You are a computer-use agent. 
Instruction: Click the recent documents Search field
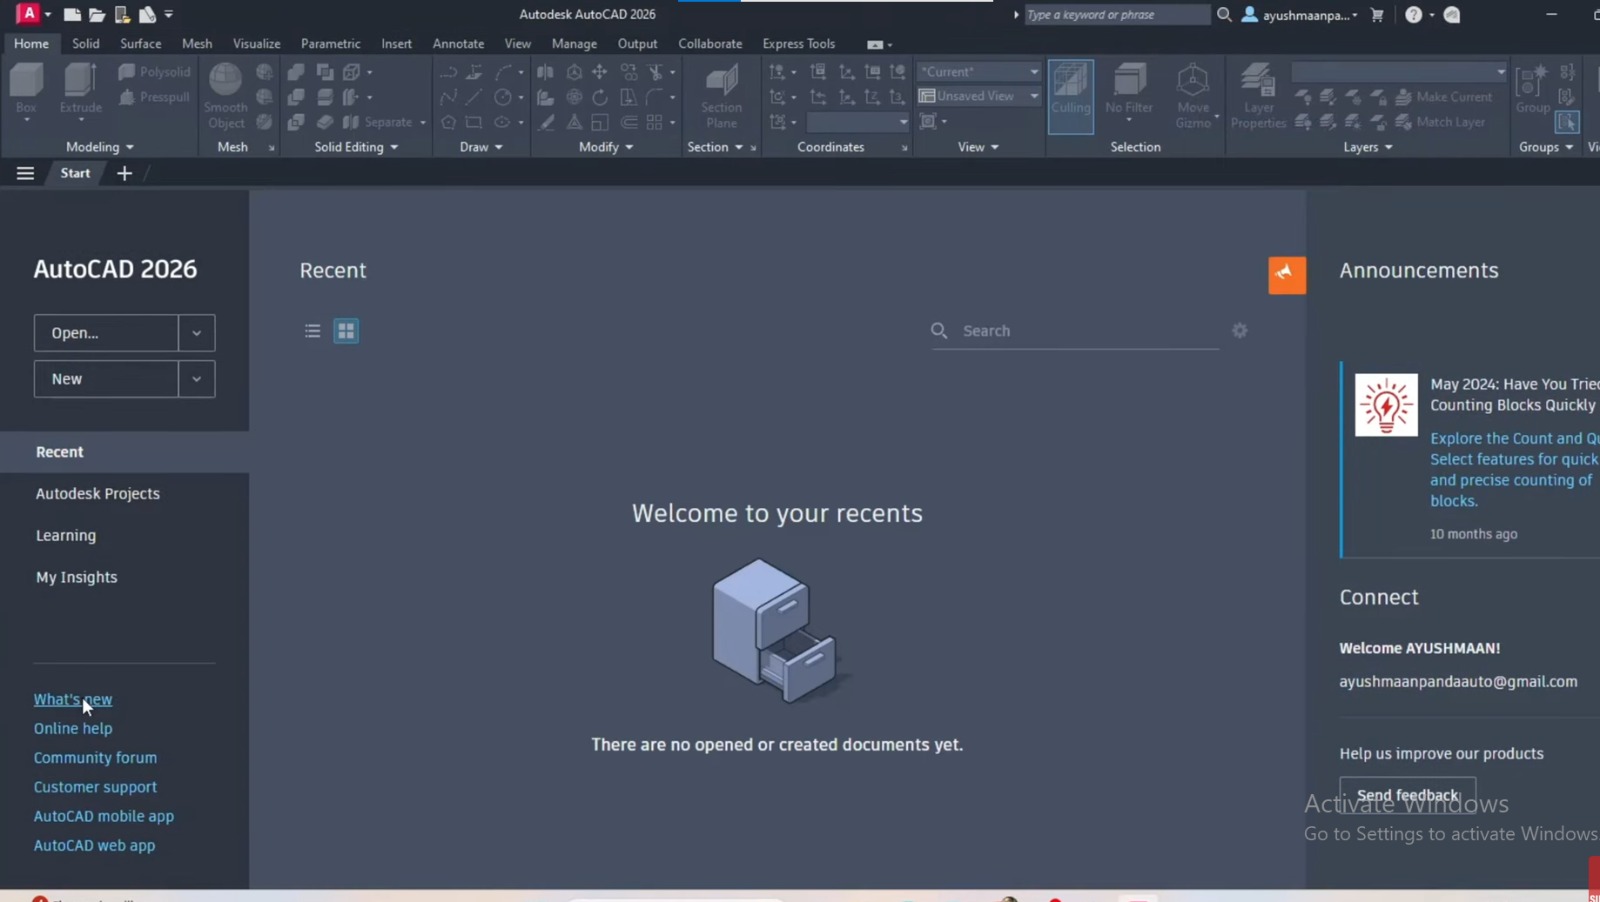point(1075,331)
